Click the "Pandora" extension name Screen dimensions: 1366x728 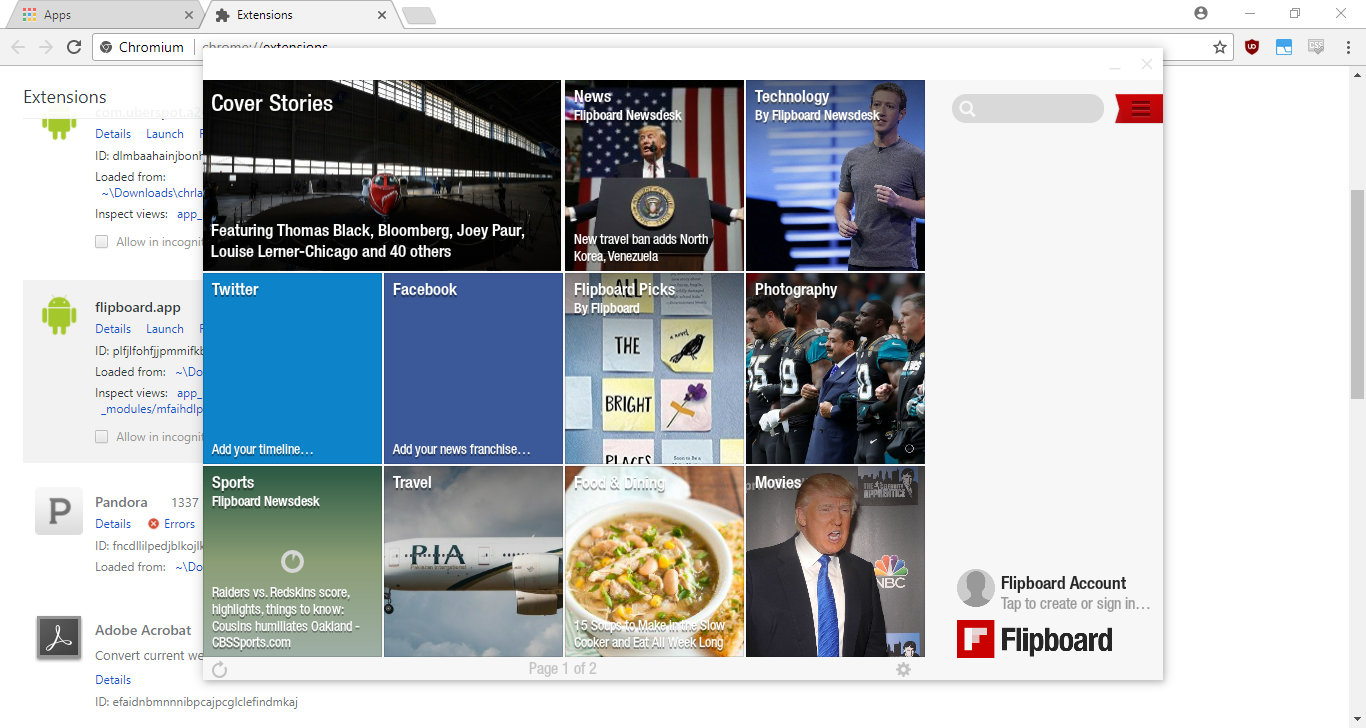point(121,502)
